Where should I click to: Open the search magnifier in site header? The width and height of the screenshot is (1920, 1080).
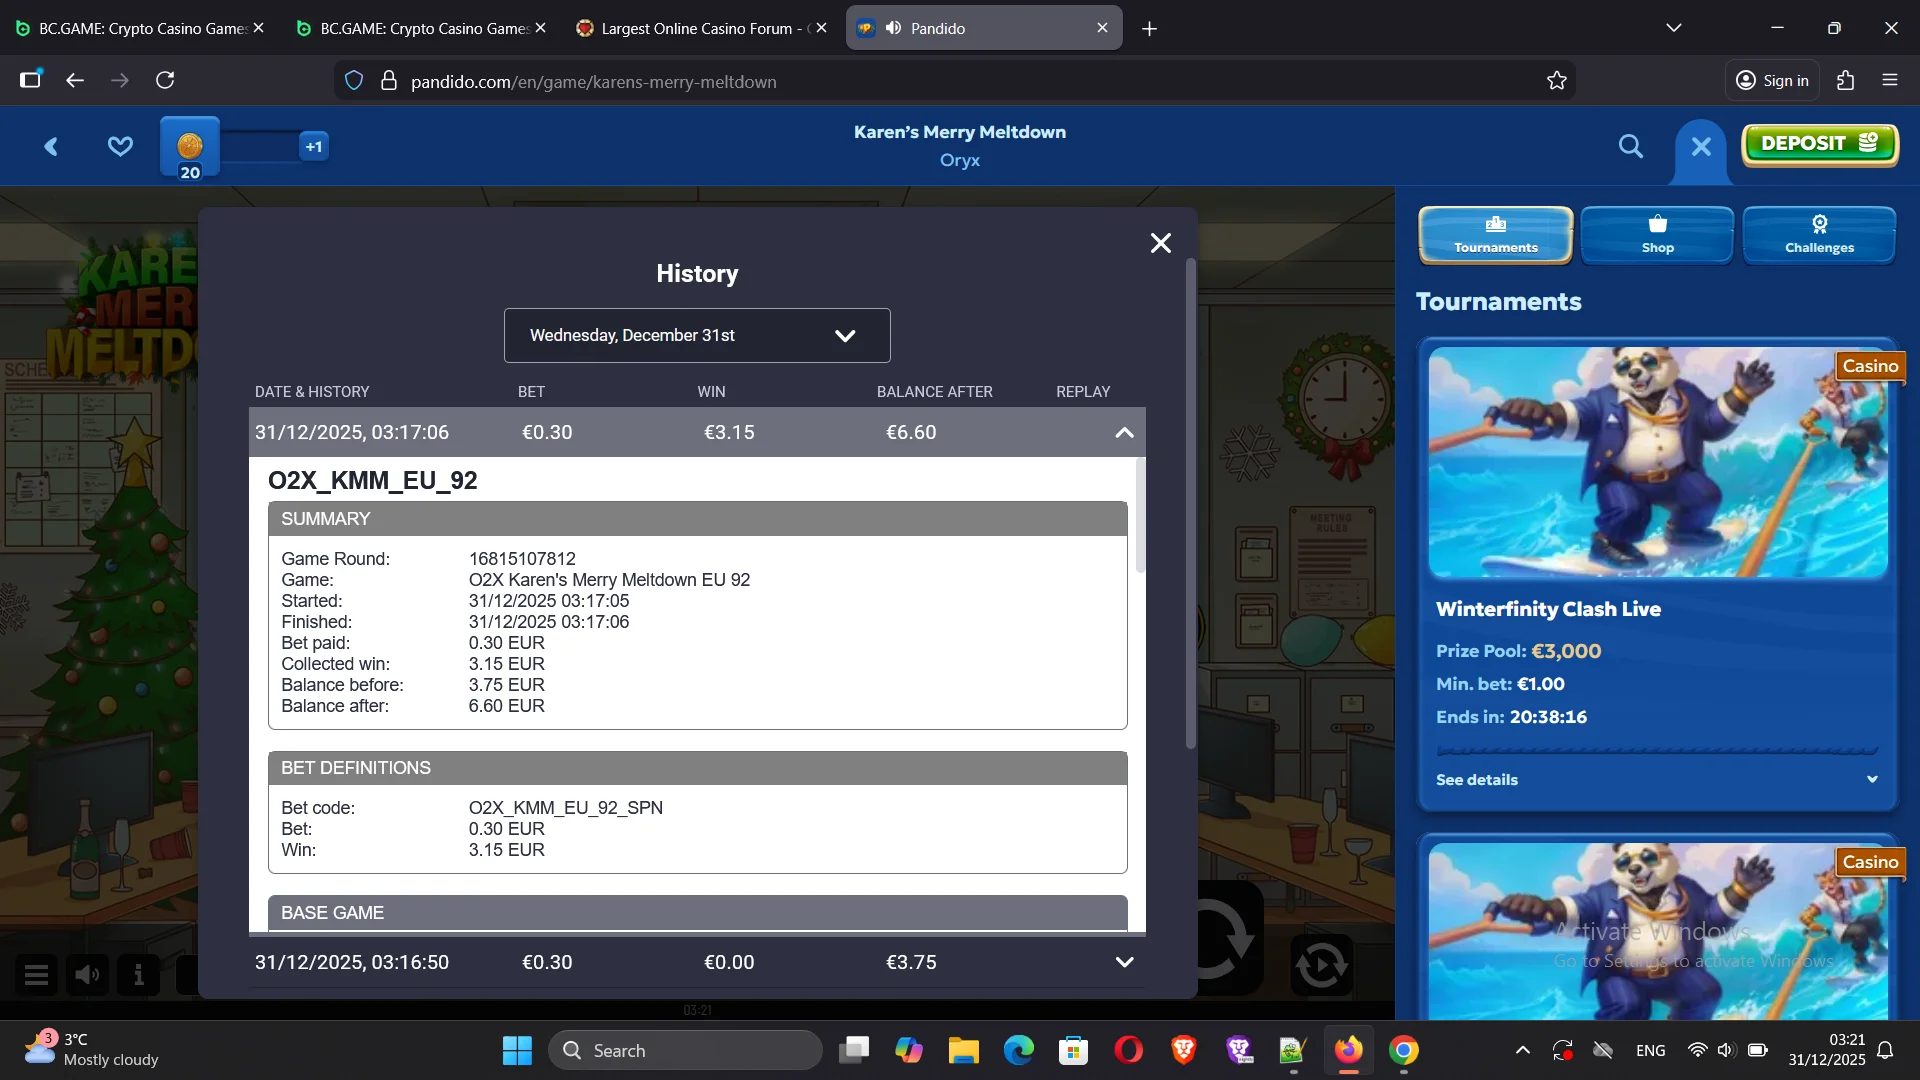1631,147
